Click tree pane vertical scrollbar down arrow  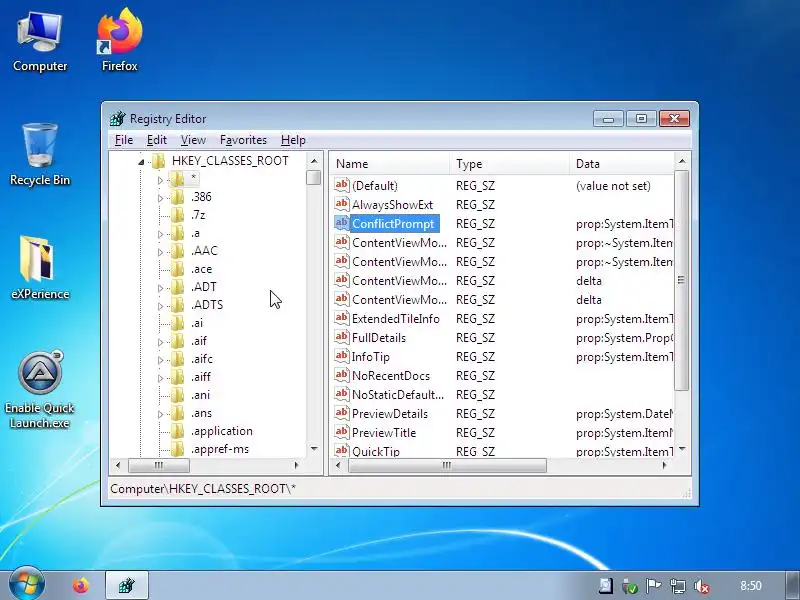[314, 449]
